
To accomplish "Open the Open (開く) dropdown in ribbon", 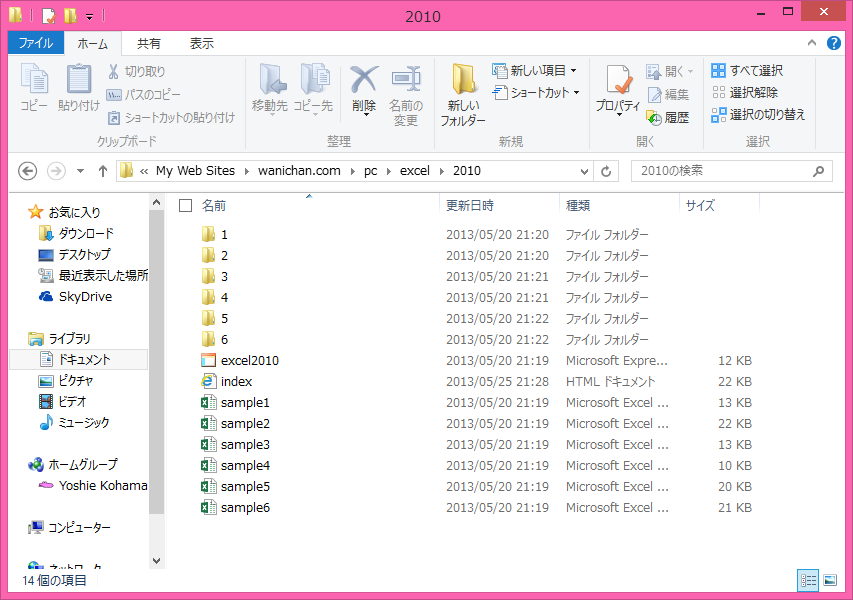I will click(x=670, y=71).
